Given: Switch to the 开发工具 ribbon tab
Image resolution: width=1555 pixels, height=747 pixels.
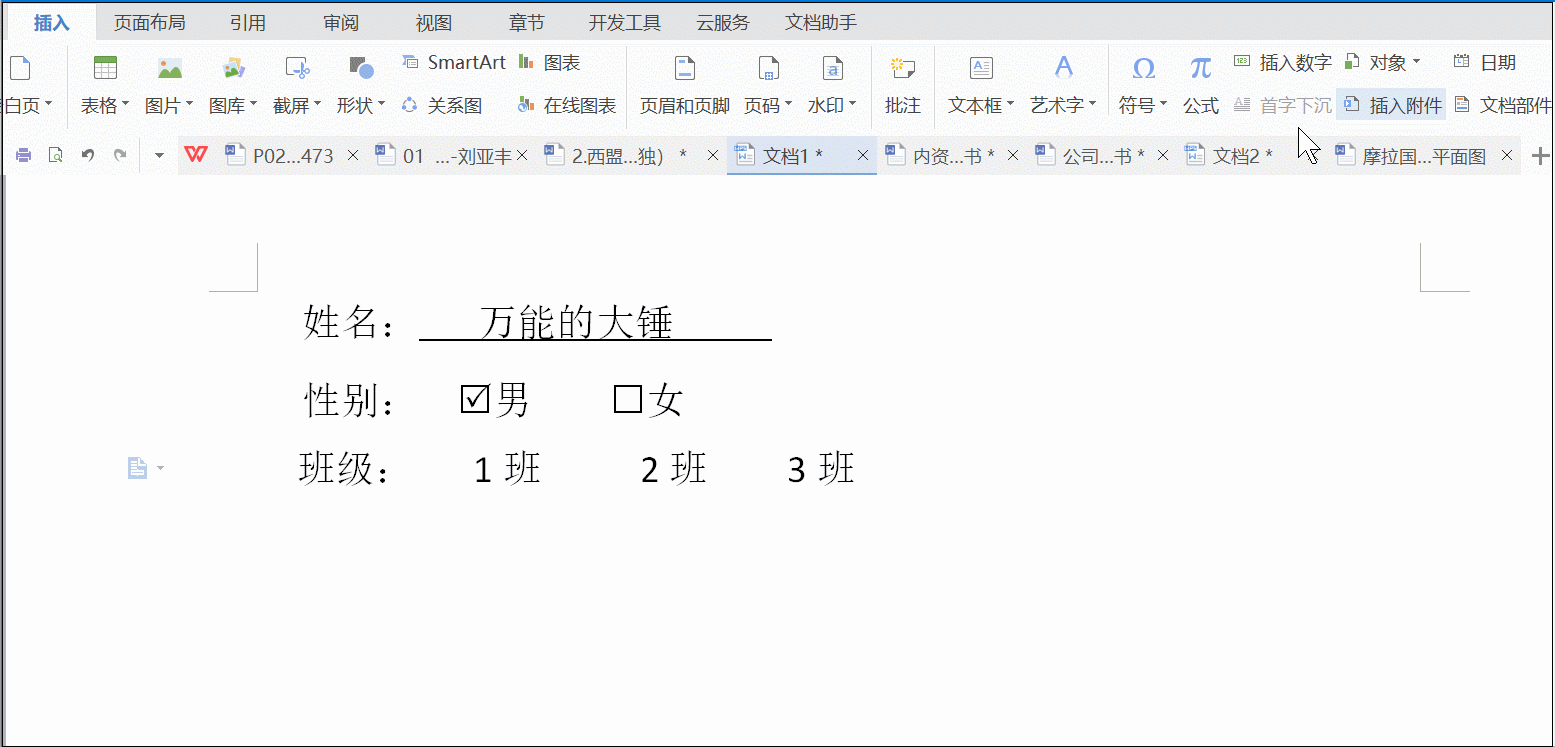Looking at the screenshot, I should pos(624,21).
